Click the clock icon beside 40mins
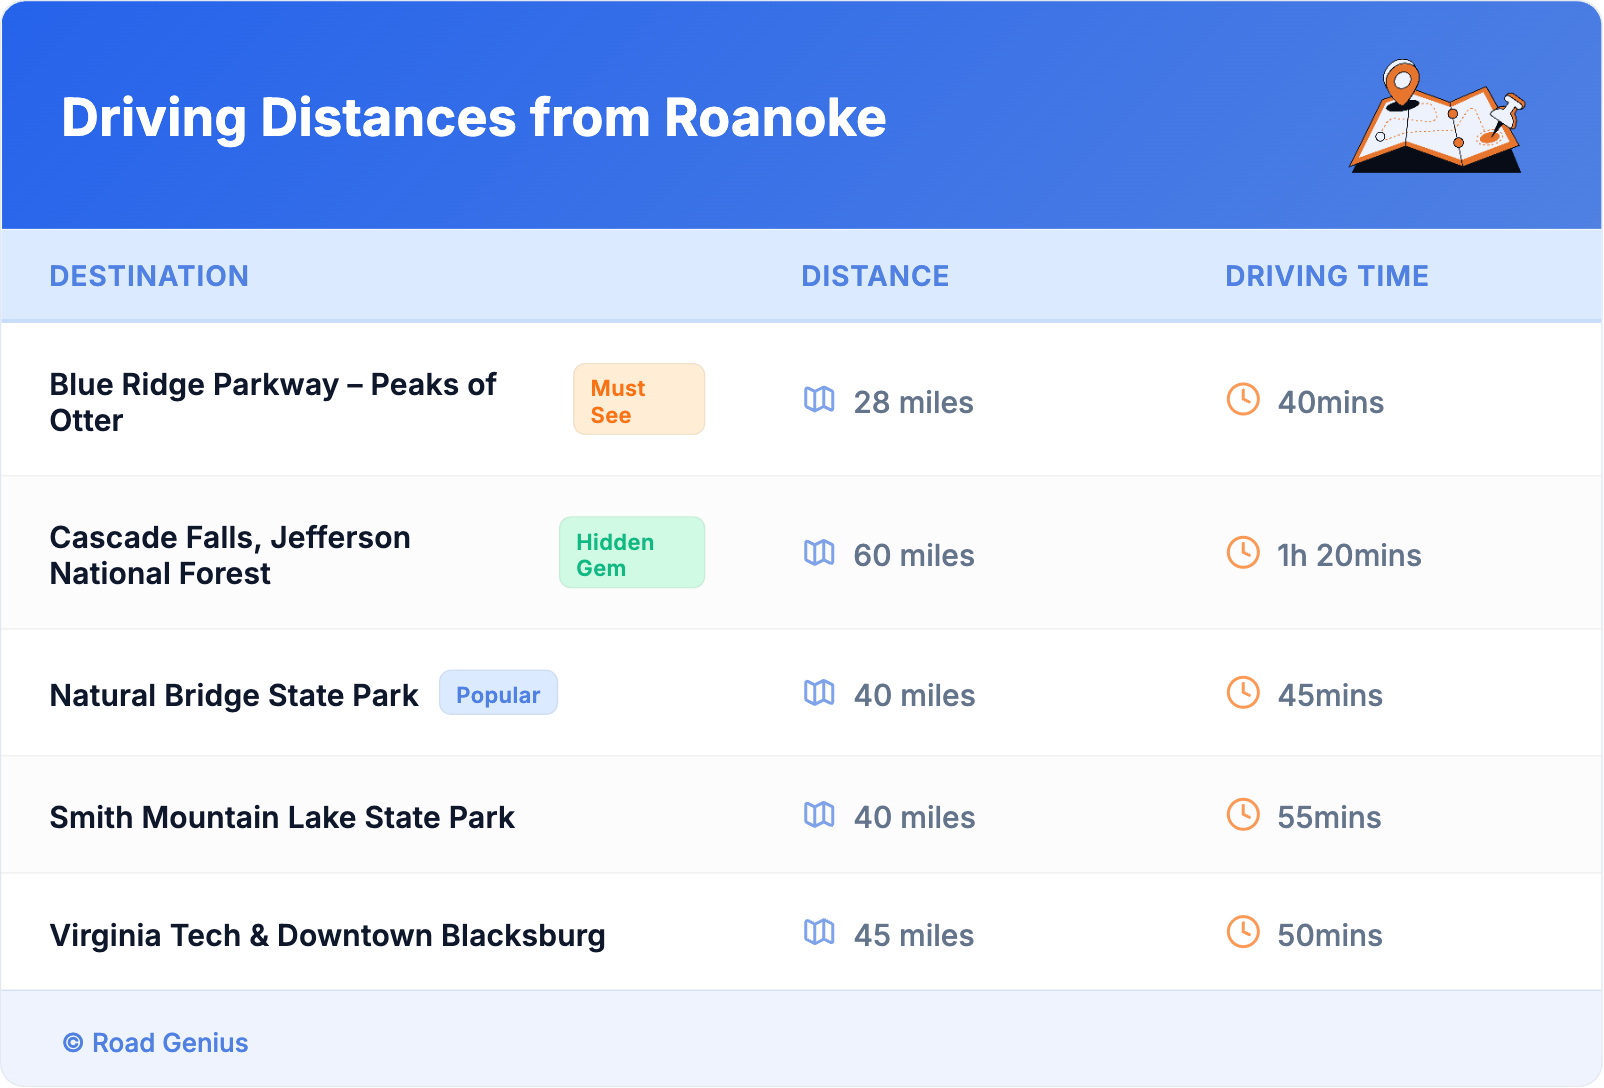1604x1088 pixels. click(1243, 400)
